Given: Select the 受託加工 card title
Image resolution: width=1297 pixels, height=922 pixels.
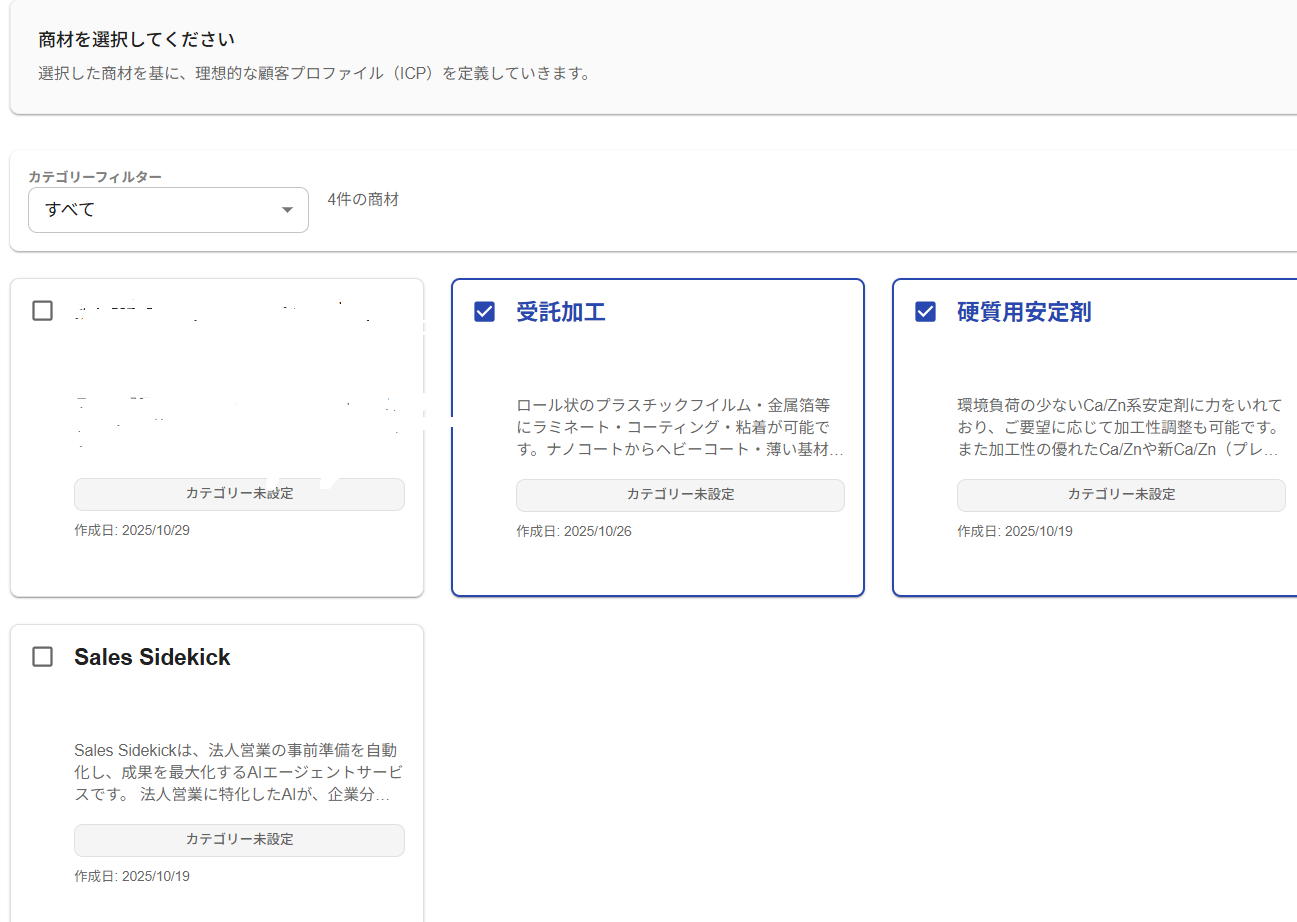Looking at the screenshot, I should pyautogui.click(x=561, y=312).
